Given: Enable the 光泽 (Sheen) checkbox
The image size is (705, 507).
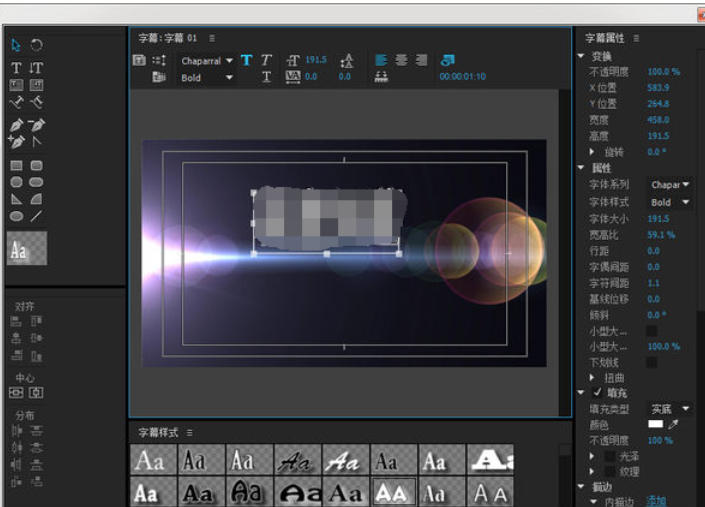Looking at the screenshot, I should pos(609,456).
